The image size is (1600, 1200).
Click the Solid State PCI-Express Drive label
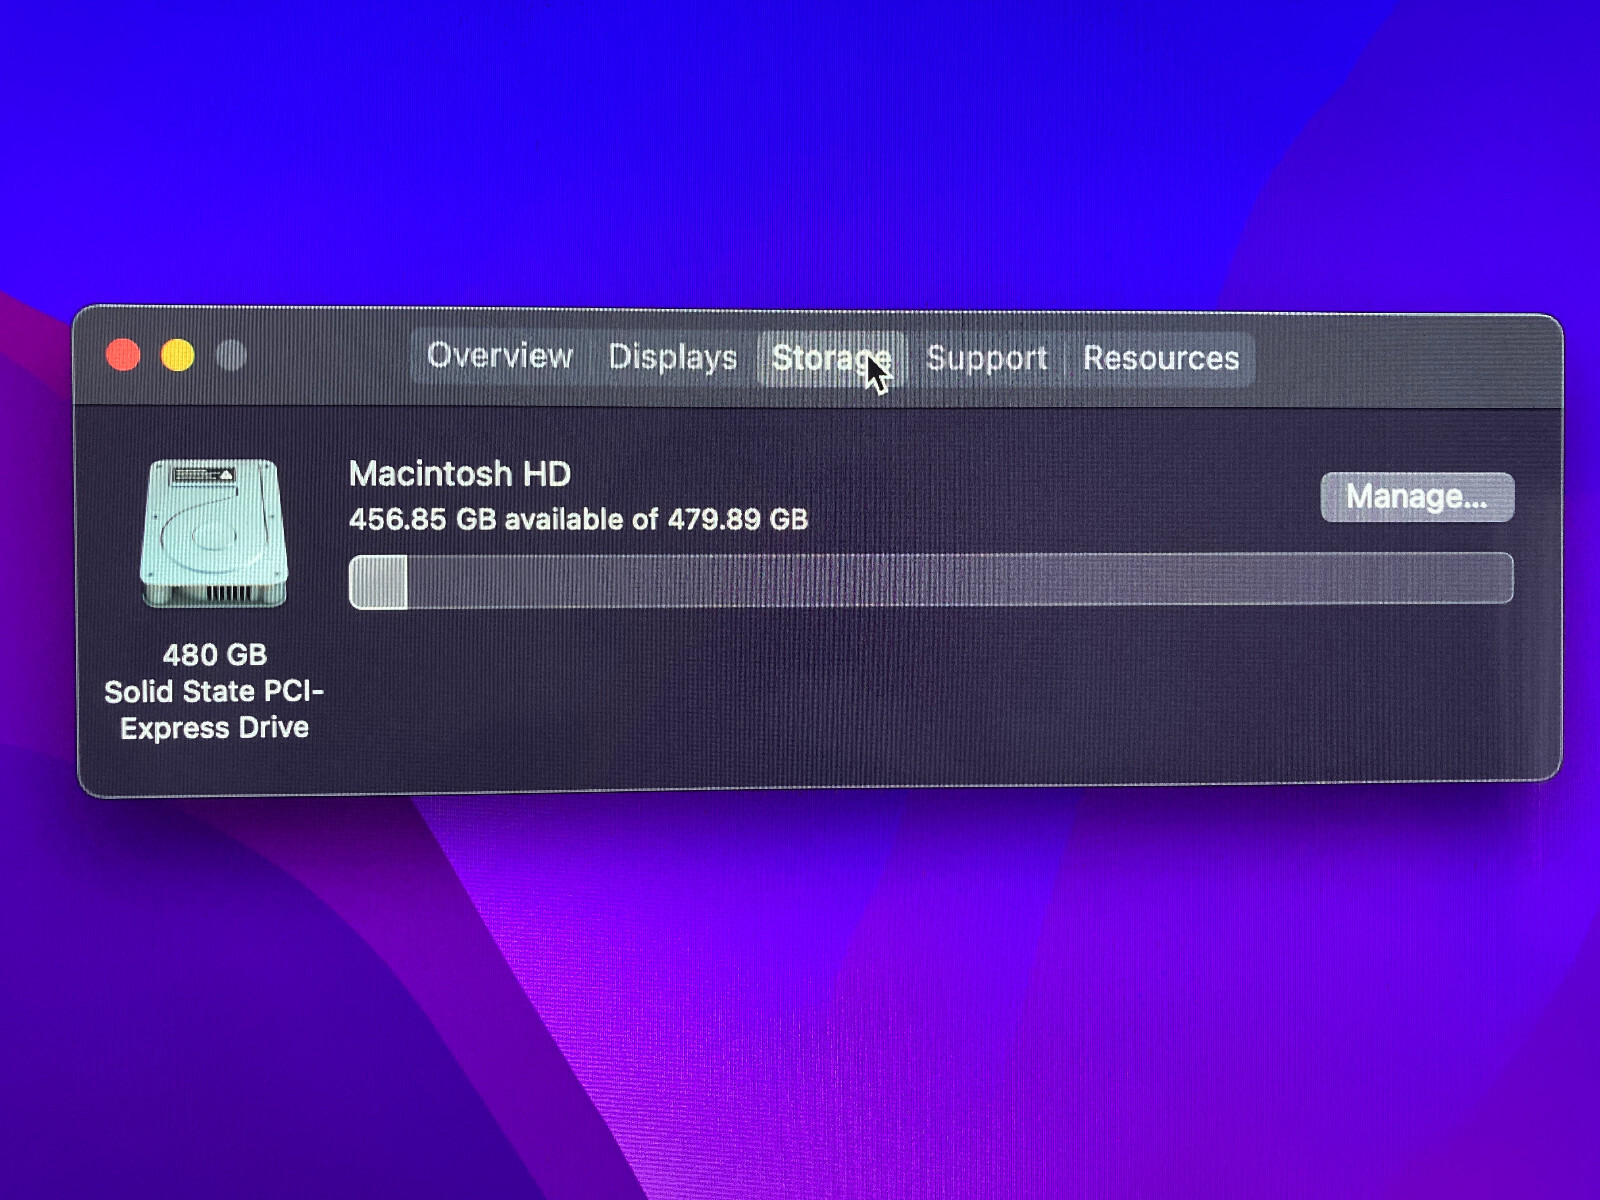pos(214,710)
